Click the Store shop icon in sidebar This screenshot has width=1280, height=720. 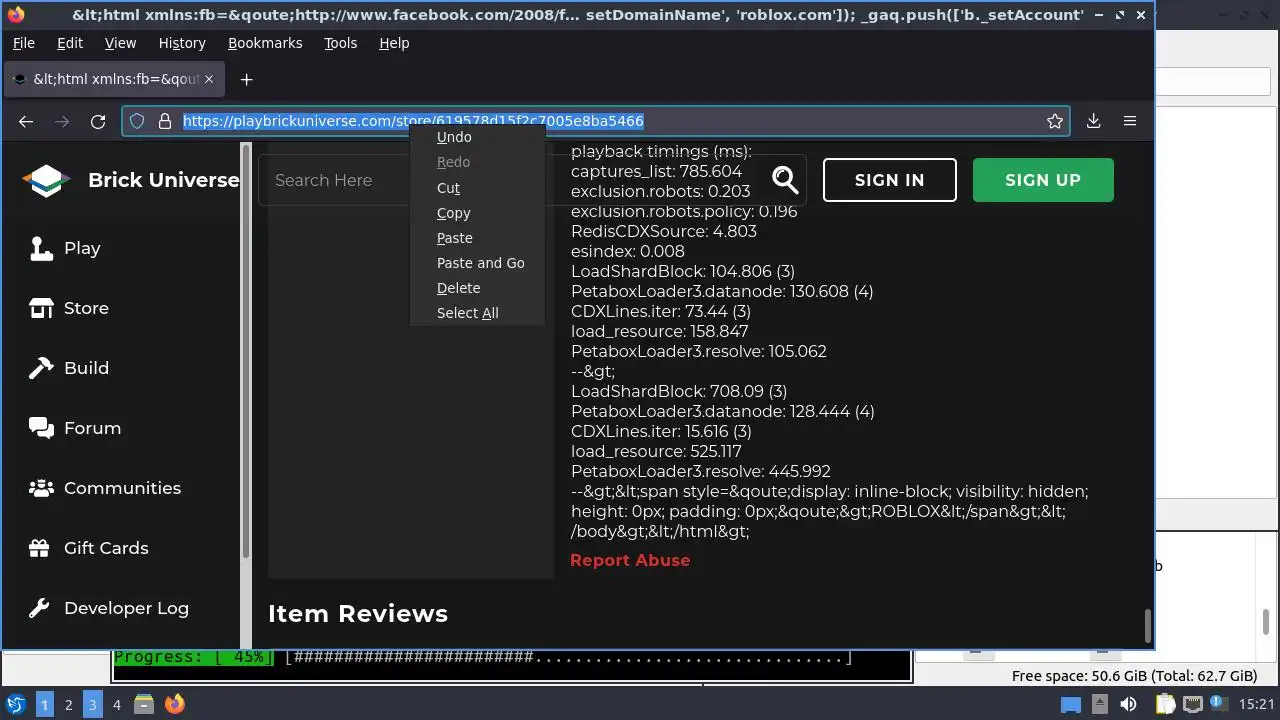click(x=41, y=308)
